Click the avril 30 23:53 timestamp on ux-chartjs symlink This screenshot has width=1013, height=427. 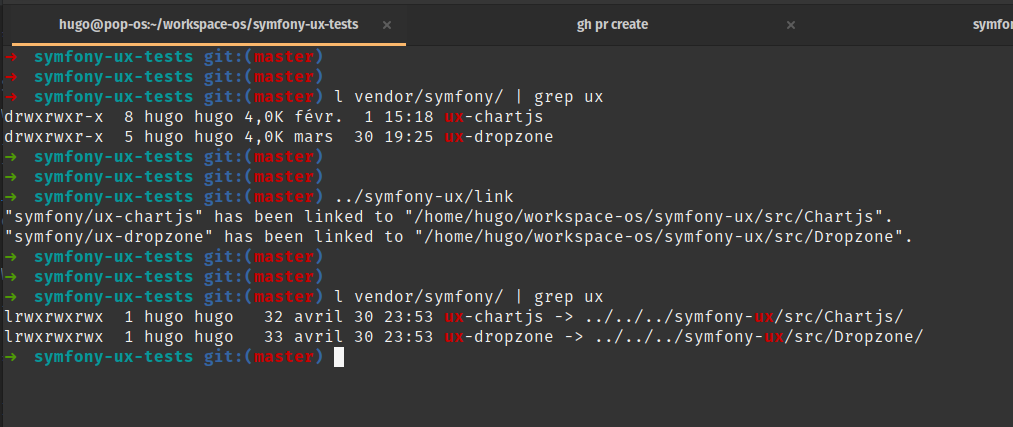pyautogui.click(x=364, y=317)
